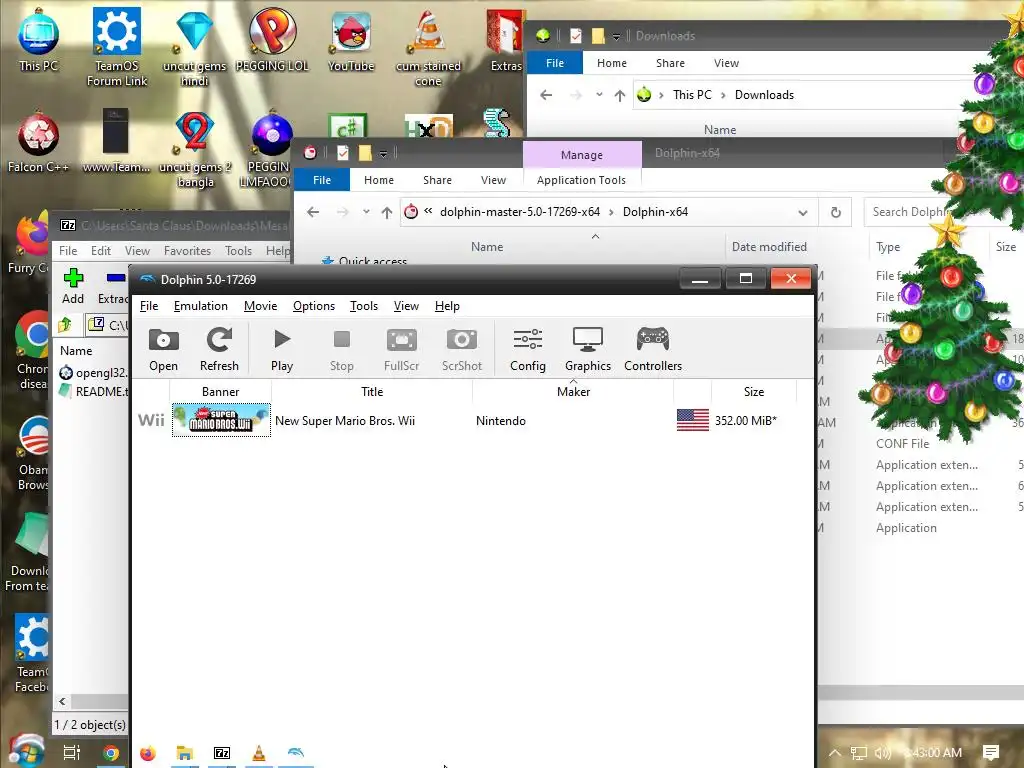Open Dolphin Controllers settings
Screen dimensions: 1024x768
[652, 350]
